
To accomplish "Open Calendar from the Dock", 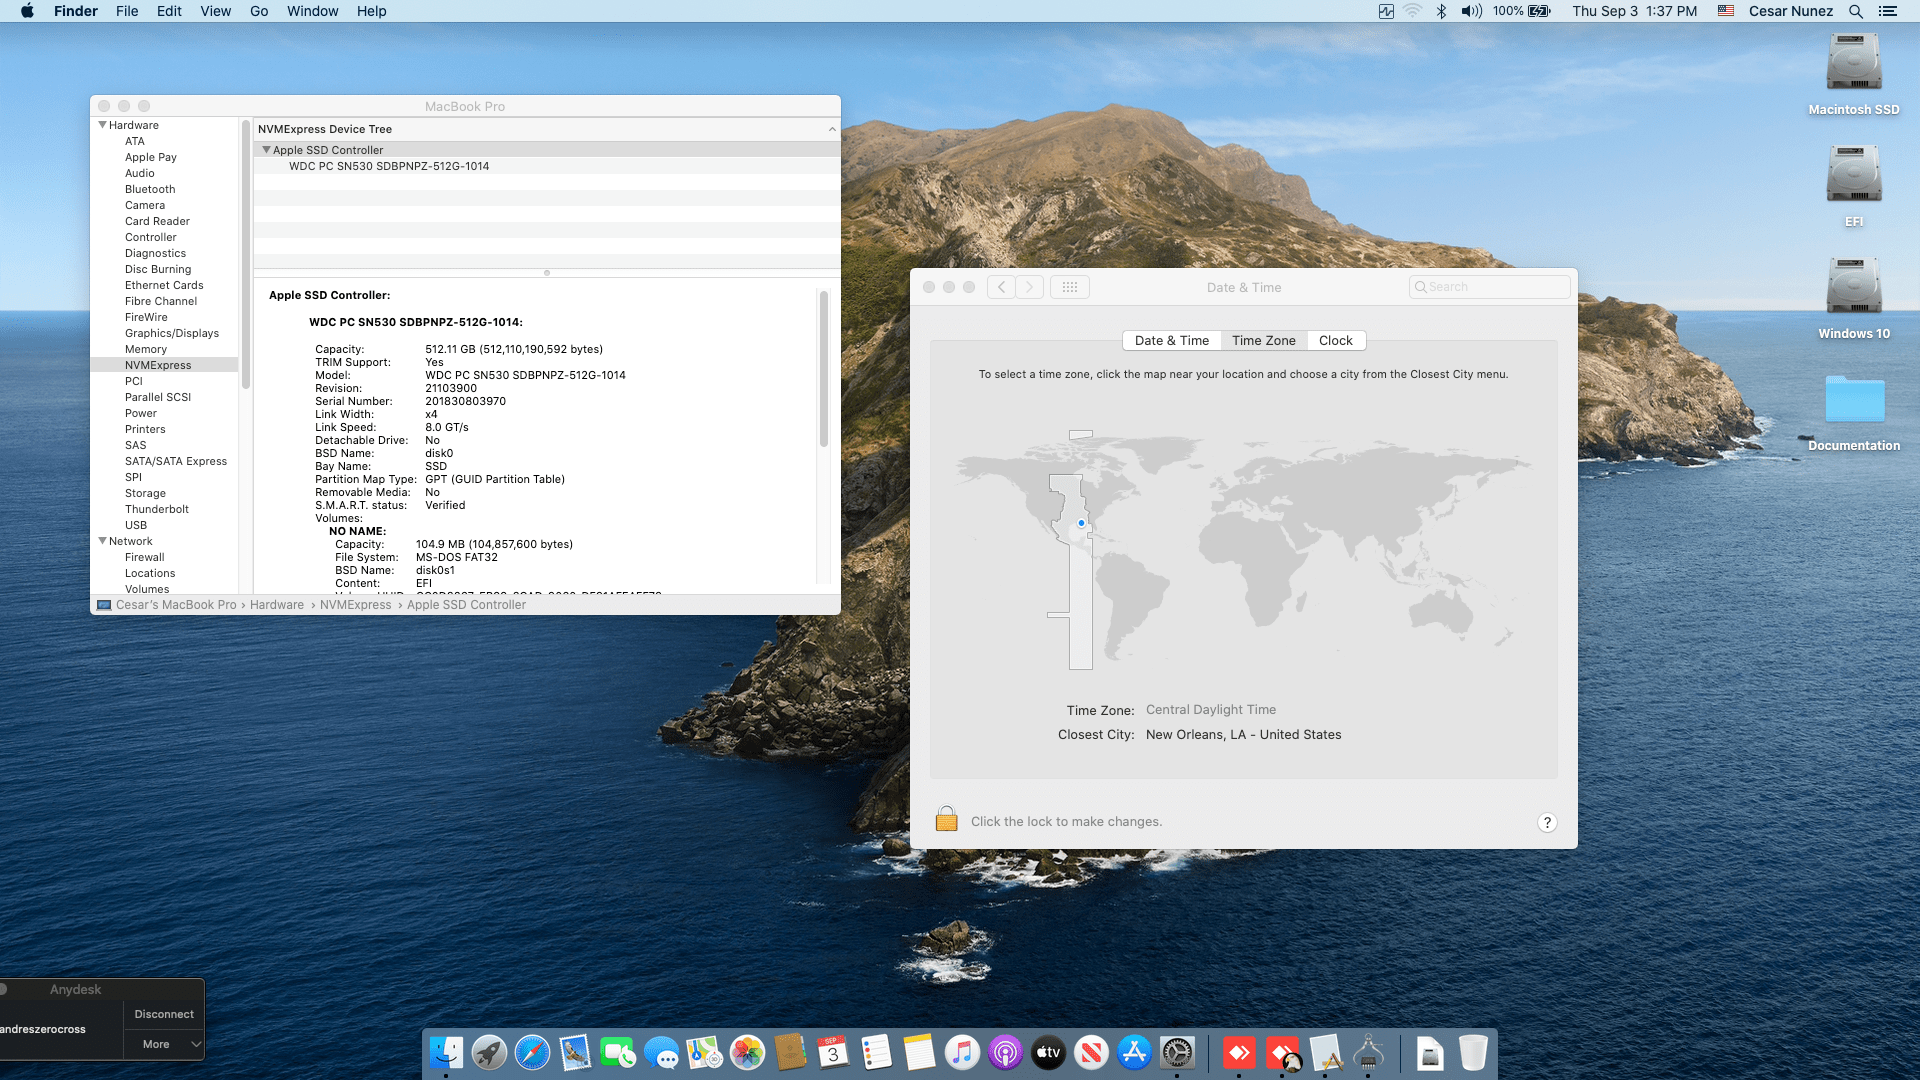I will pyautogui.click(x=833, y=1052).
